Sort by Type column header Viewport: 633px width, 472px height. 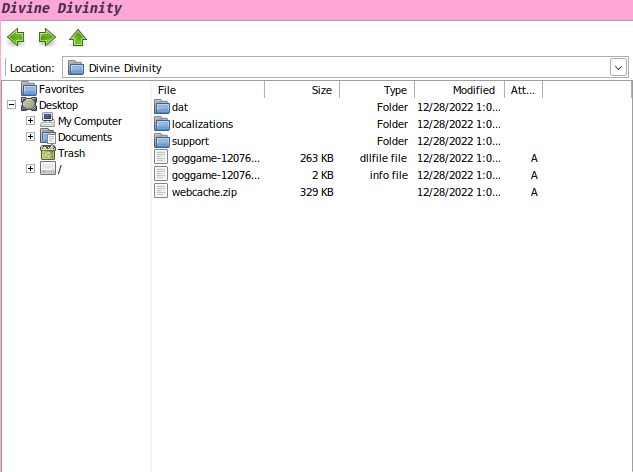(377, 90)
